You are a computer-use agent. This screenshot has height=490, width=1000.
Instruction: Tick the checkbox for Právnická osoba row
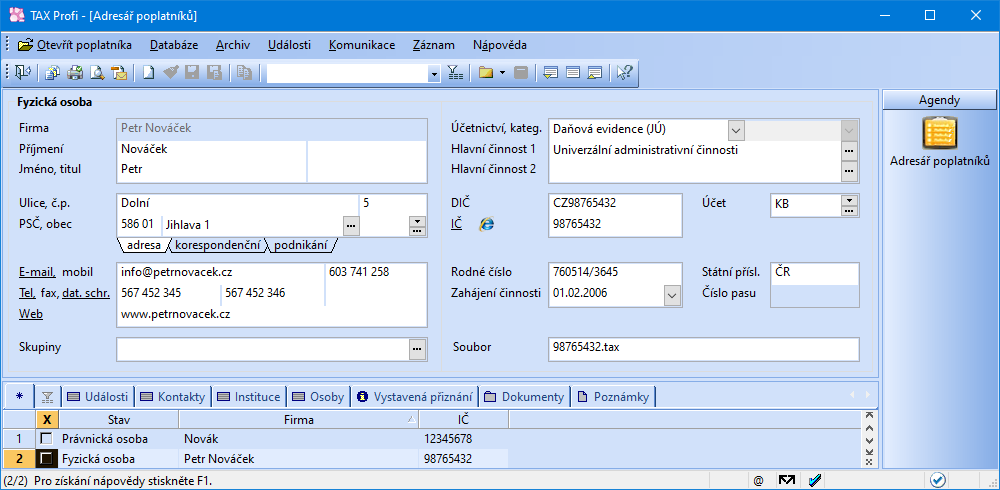pyautogui.click(x=46, y=439)
